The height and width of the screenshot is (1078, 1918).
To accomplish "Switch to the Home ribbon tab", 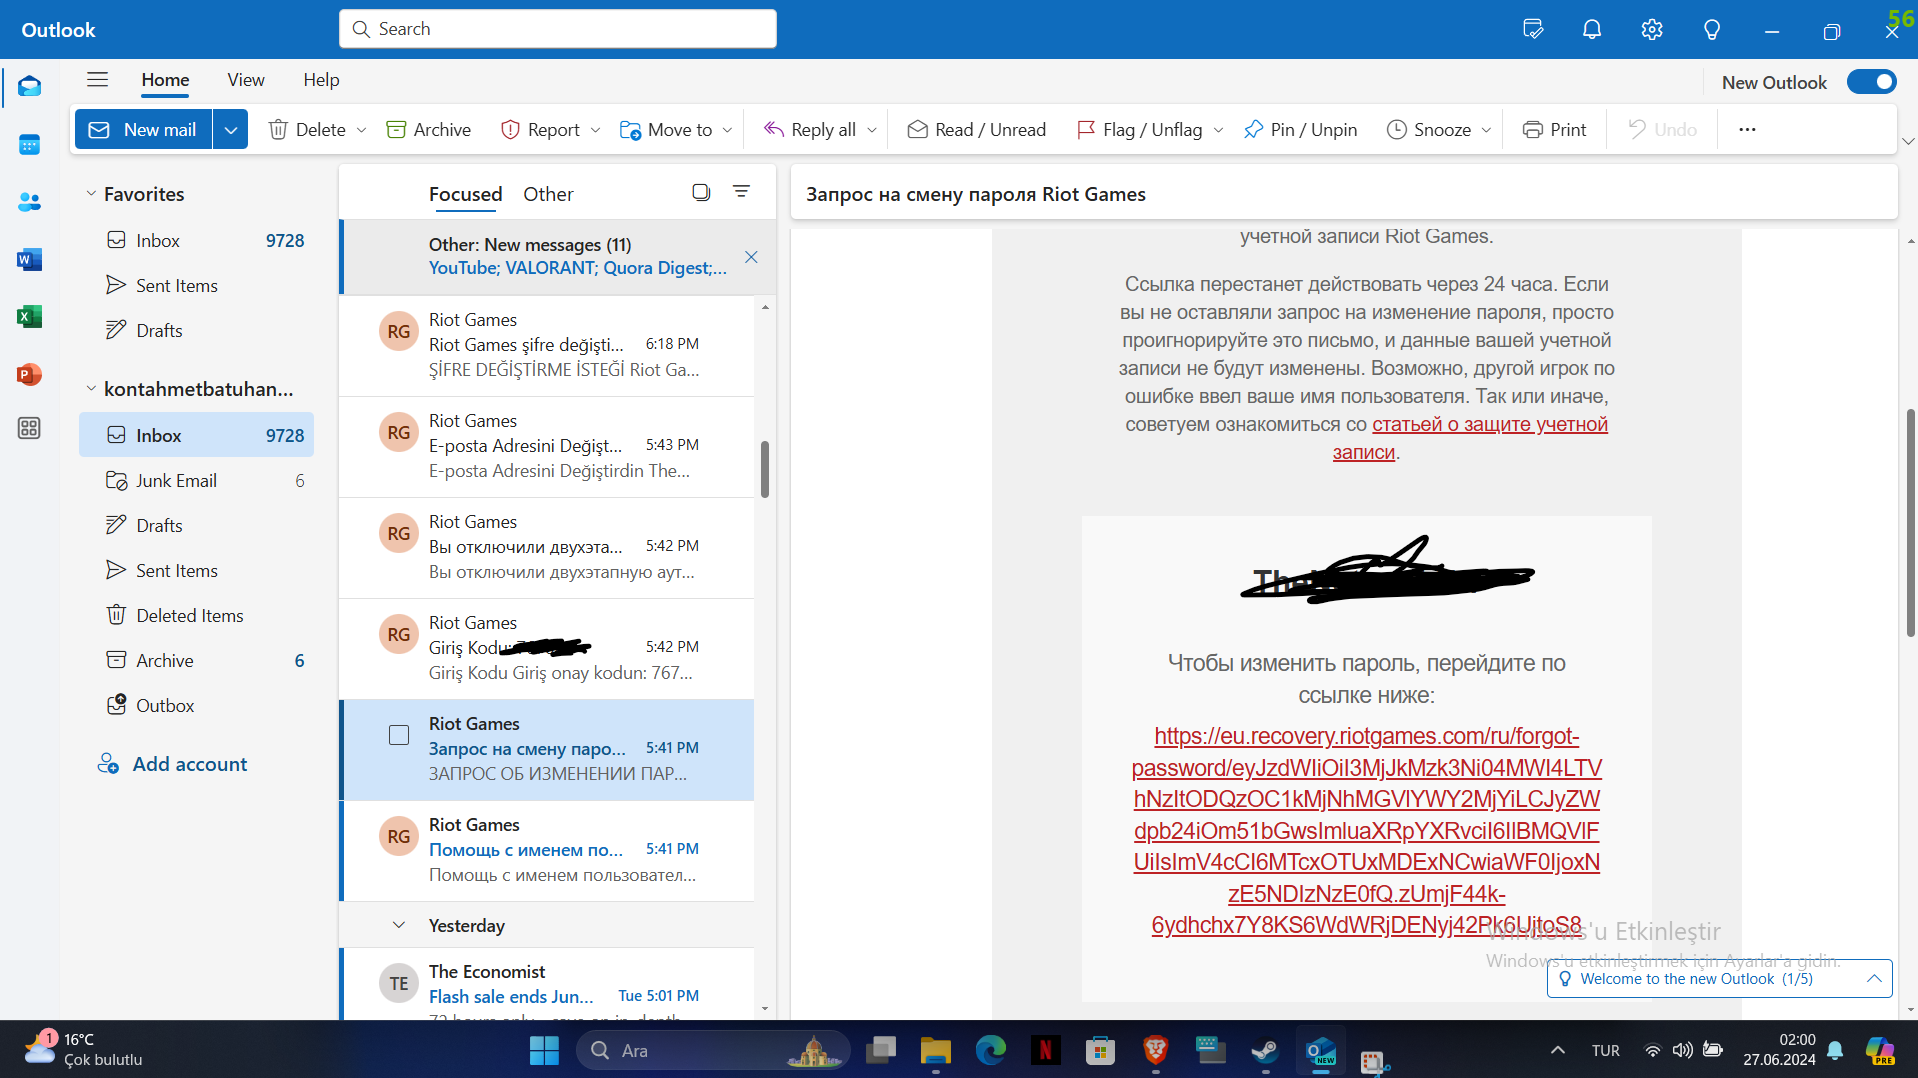I will pyautogui.click(x=165, y=80).
